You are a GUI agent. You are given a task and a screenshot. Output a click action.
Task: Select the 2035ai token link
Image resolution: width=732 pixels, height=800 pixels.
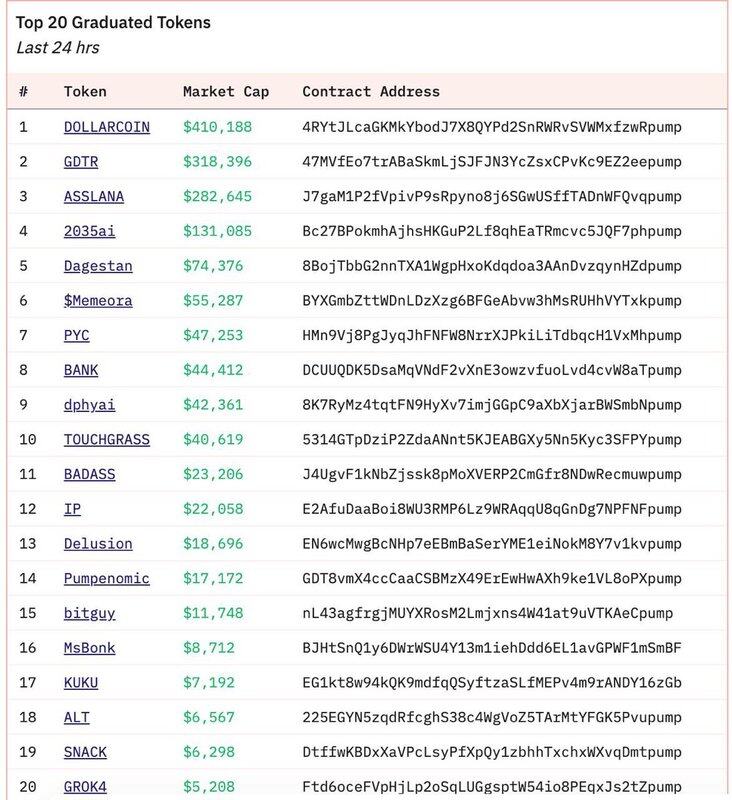pos(89,231)
